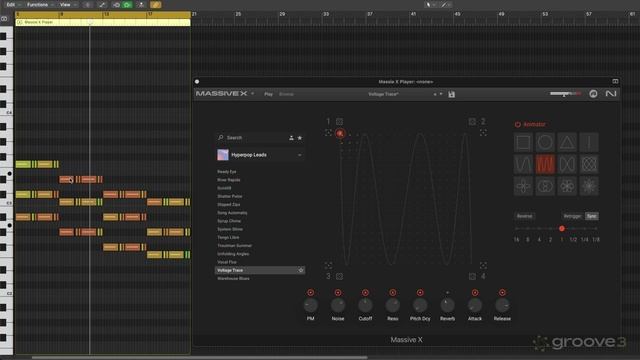Click the Reverse button
This screenshot has width=640, height=360.
pyautogui.click(x=524, y=216)
